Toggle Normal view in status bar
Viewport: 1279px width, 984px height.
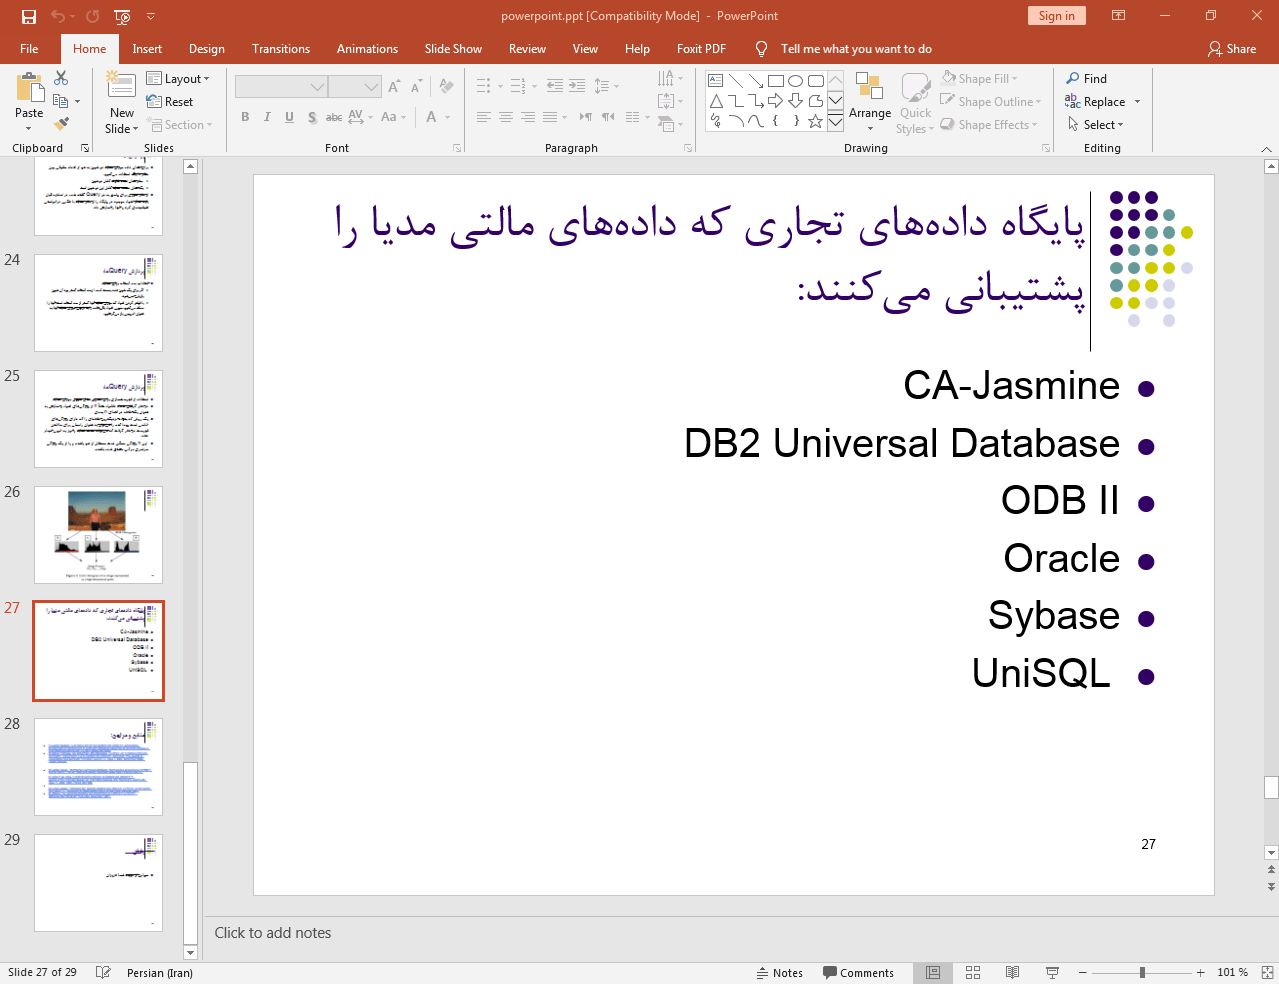coord(933,972)
